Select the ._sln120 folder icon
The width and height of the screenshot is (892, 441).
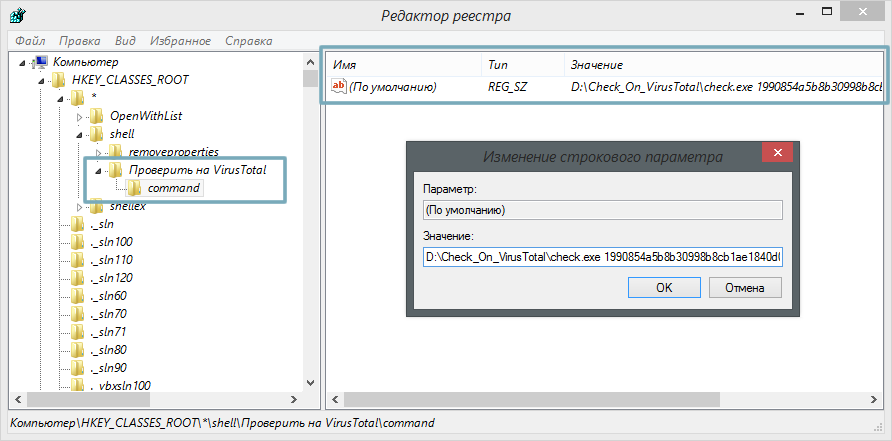(77, 278)
